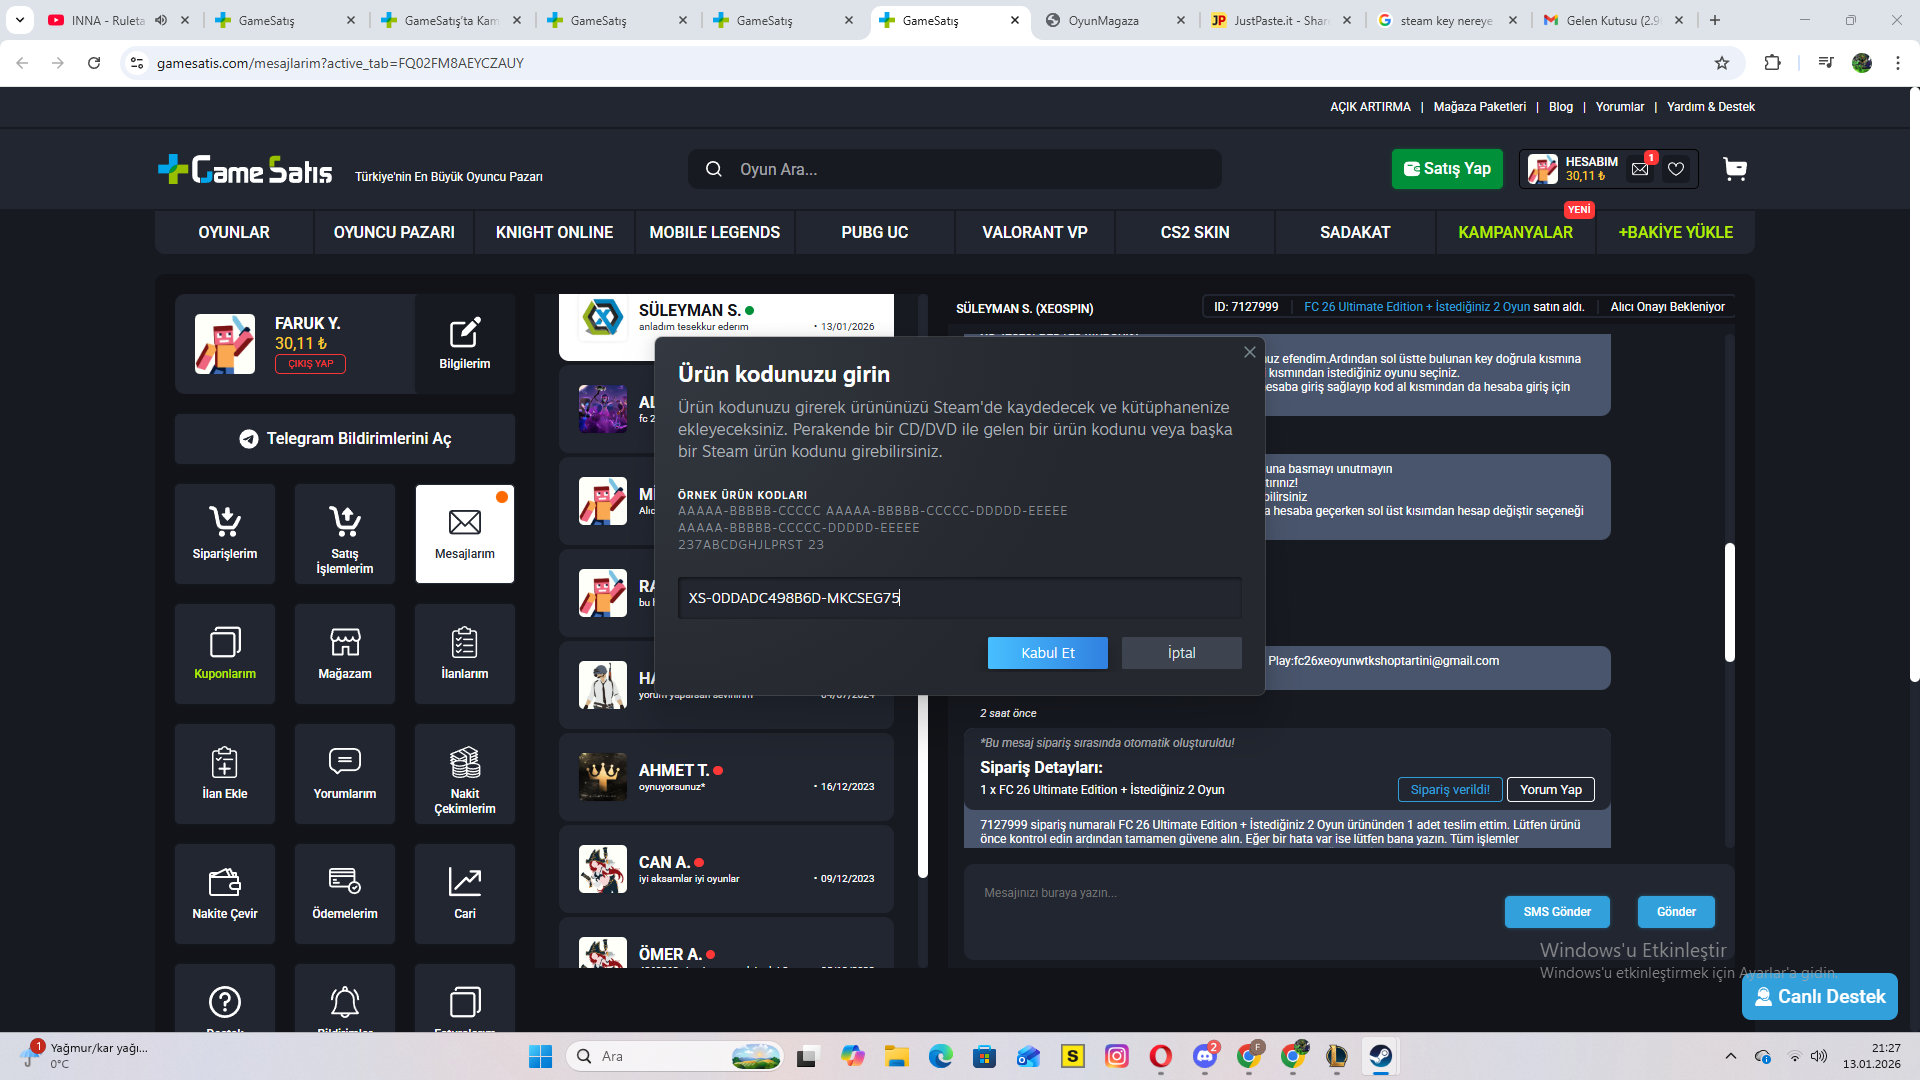This screenshot has height=1080, width=1920.
Task: Open the browser tab search dropdown
Action: pyautogui.click(x=20, y=20)
